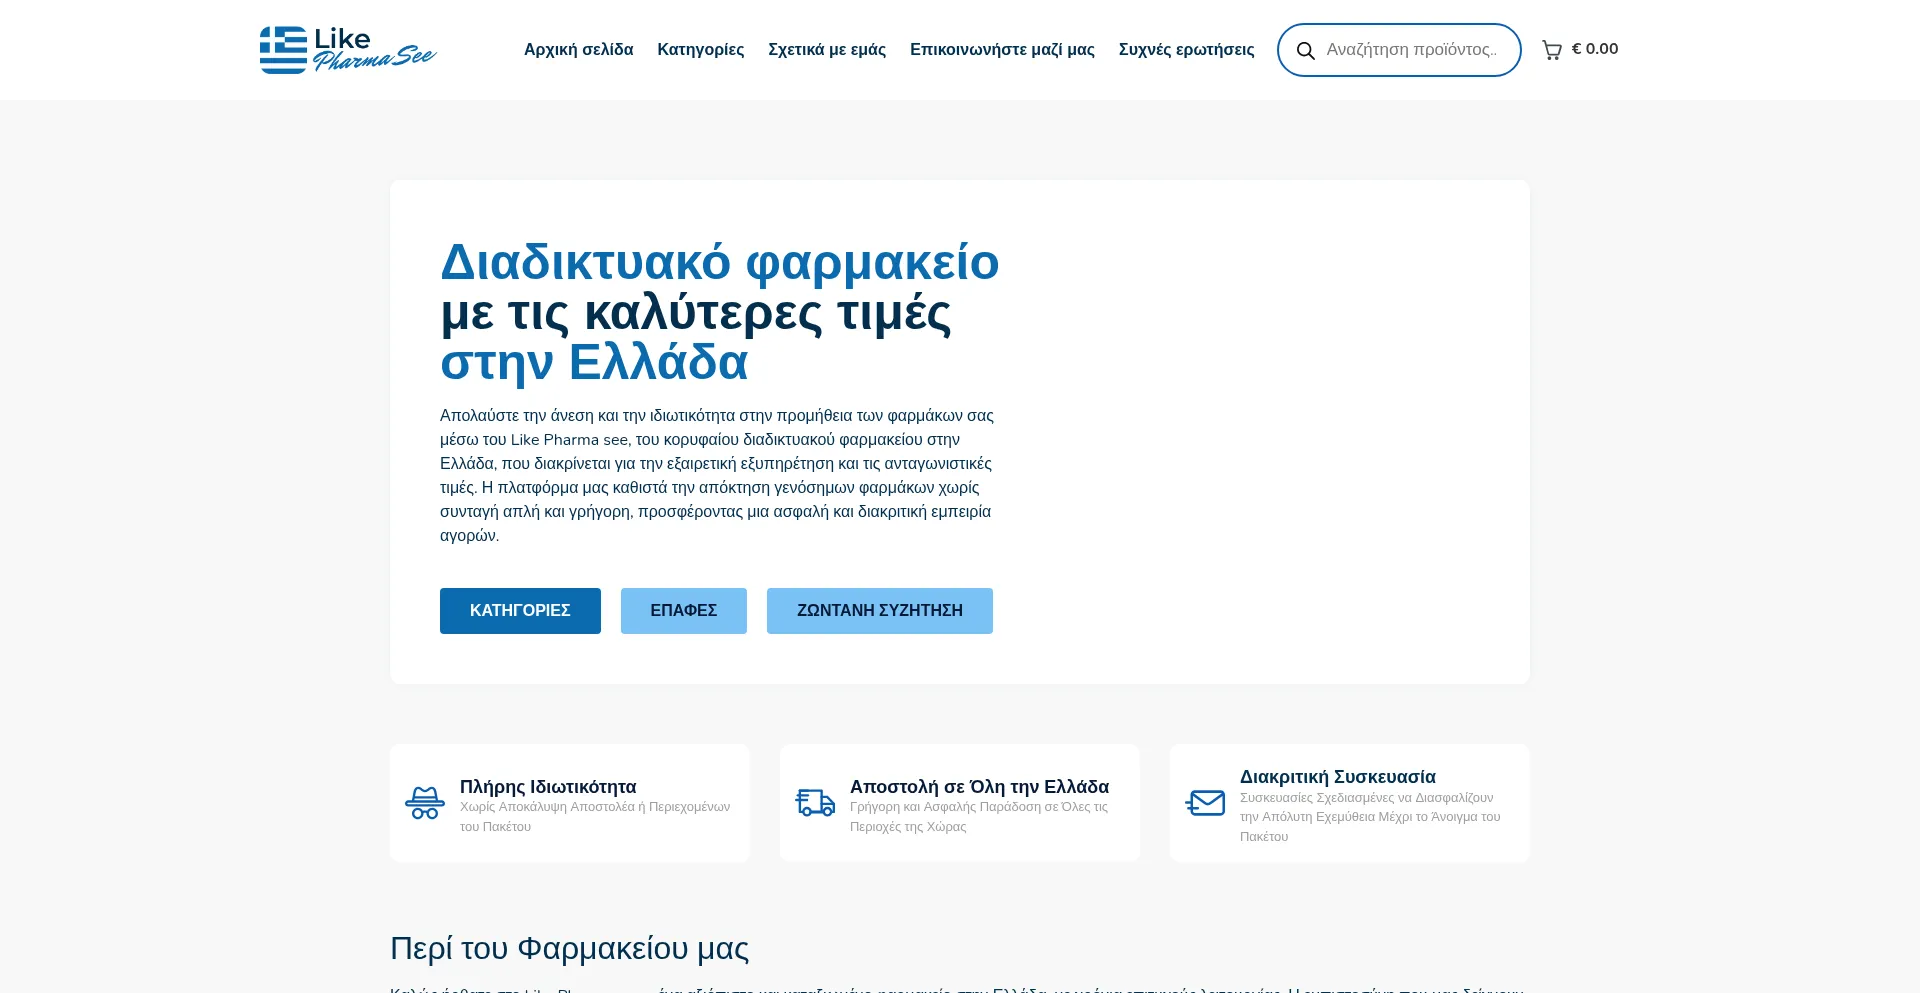Click the € 0.00 cart total
Image resolution: width=1920 pixels, height=993 pixels.
tap(1595, 49)
